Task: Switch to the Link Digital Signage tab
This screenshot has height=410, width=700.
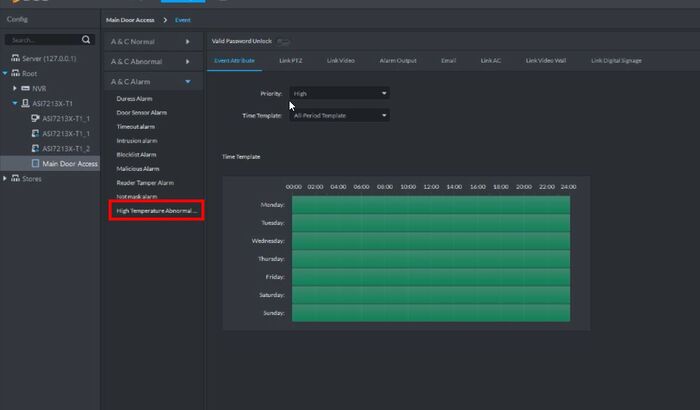Action: pos(616,60)
